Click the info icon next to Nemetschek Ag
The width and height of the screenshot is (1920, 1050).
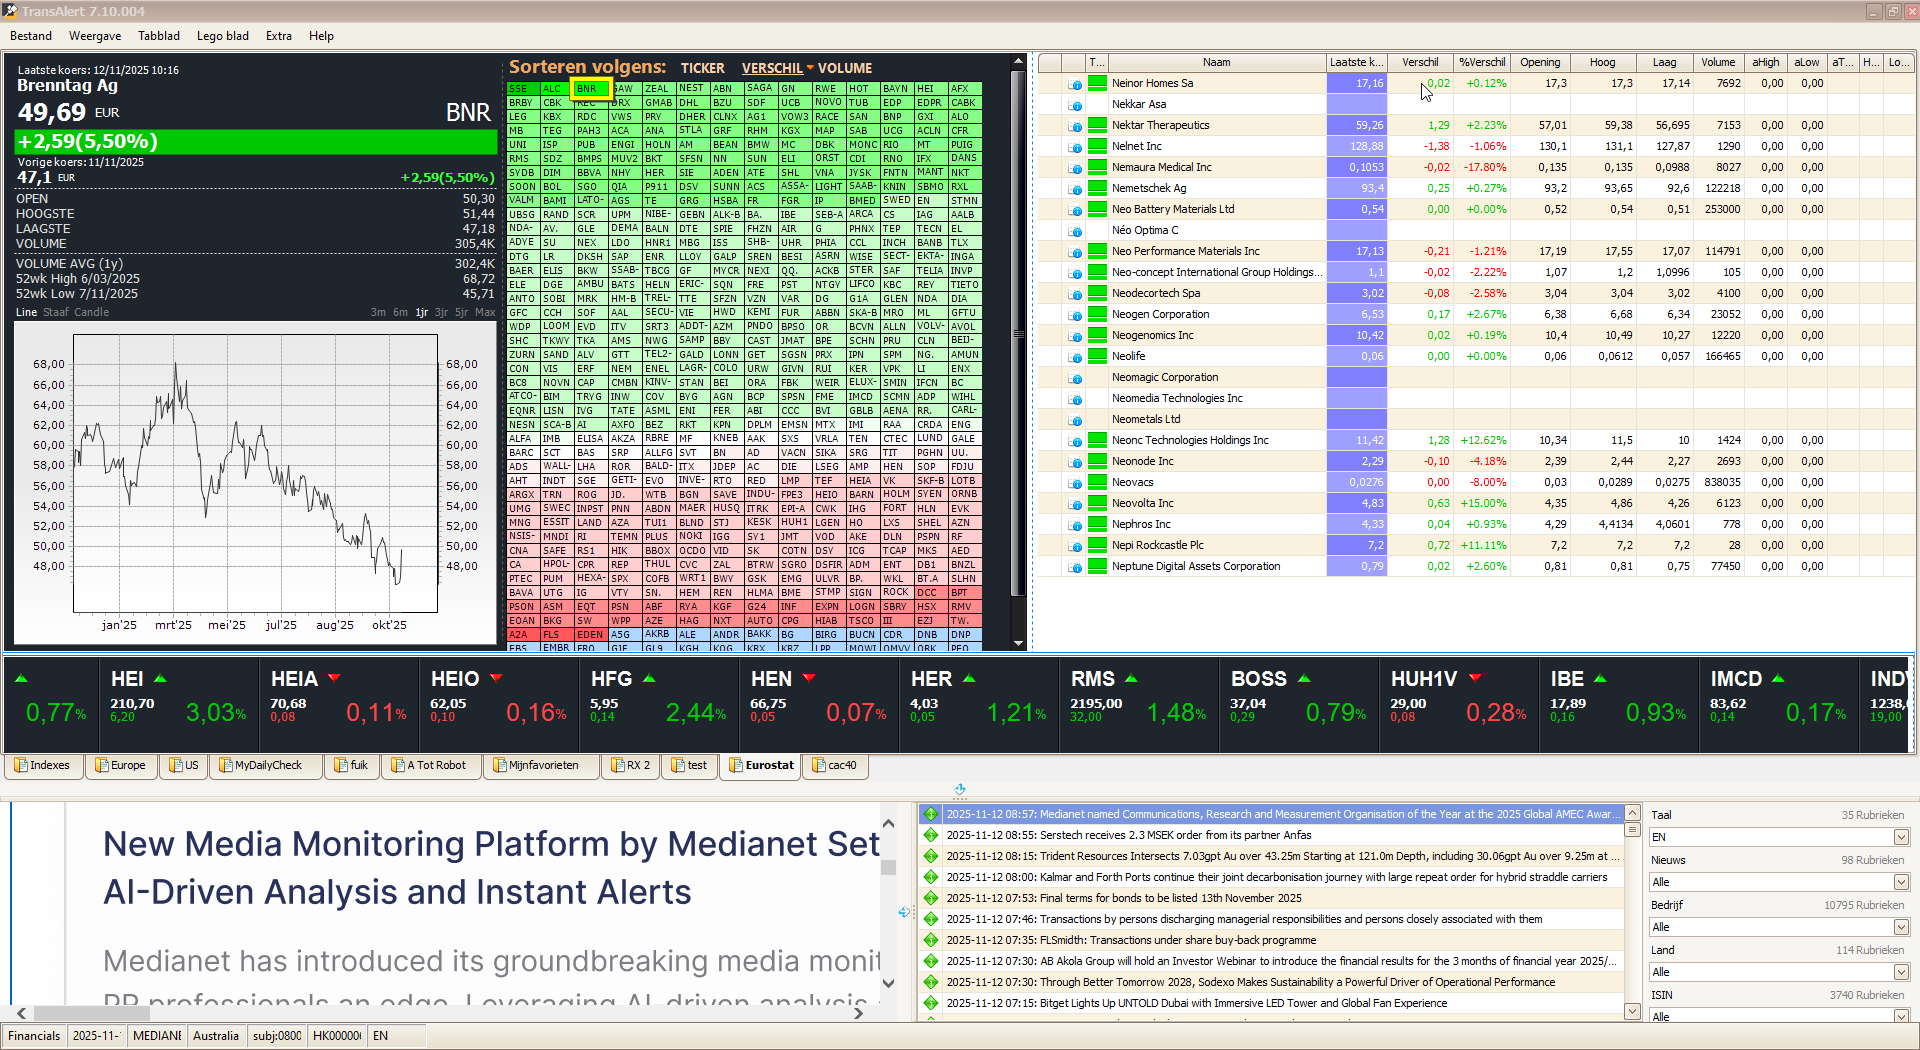1077,188
